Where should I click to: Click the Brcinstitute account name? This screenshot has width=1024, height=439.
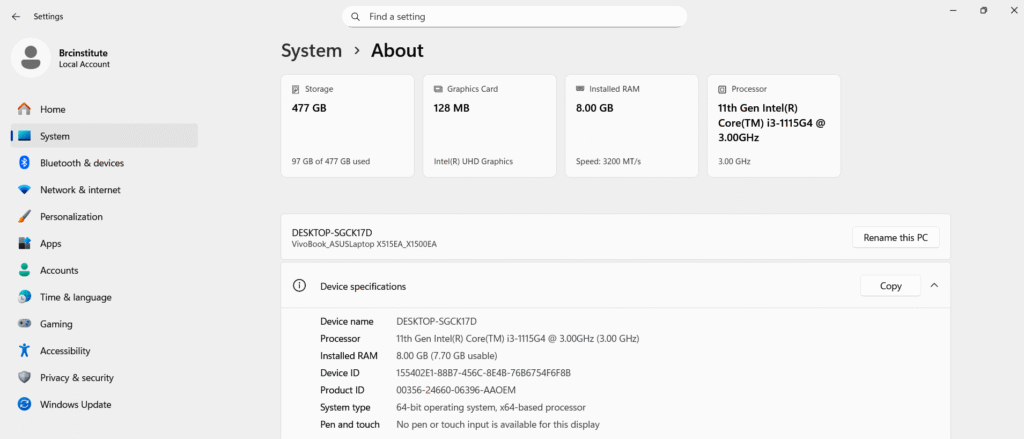coord(83,53)
